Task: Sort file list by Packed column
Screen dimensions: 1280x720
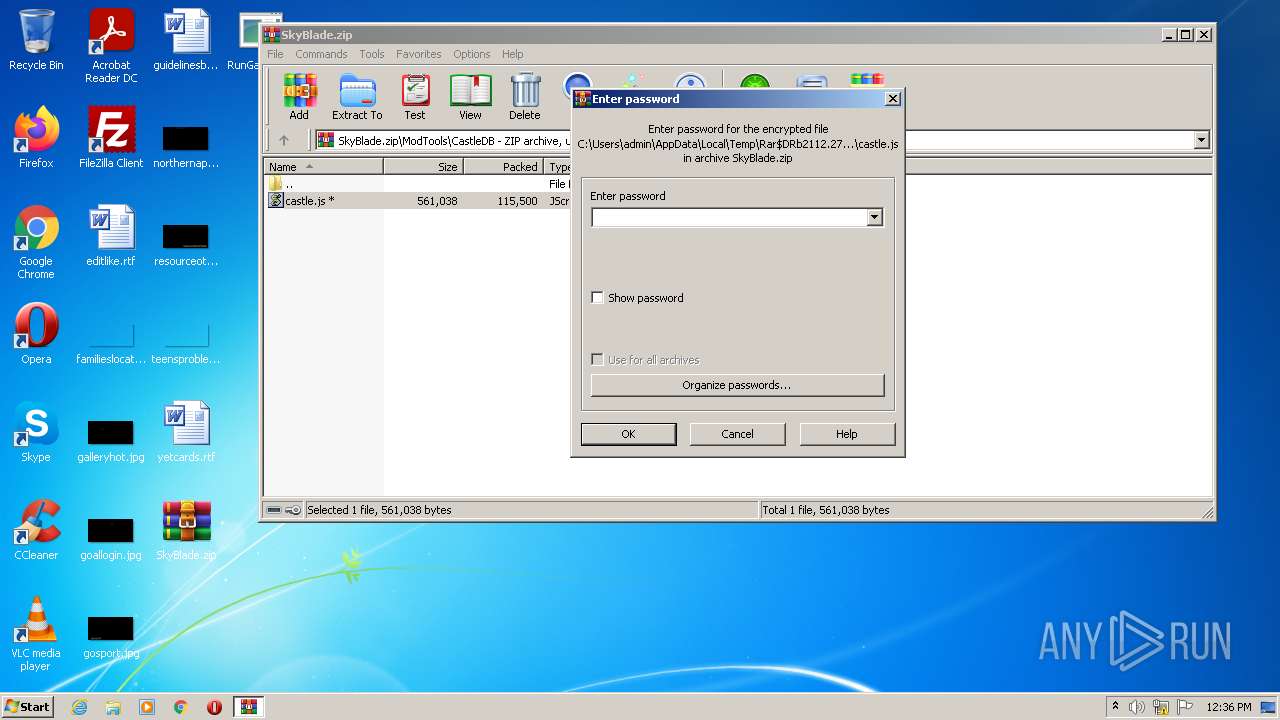Action: click(x=503, y=167)
